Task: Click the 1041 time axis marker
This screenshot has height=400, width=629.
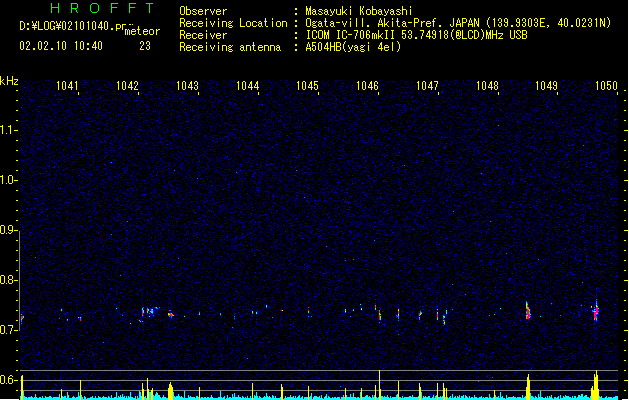Action: (67, 86)
